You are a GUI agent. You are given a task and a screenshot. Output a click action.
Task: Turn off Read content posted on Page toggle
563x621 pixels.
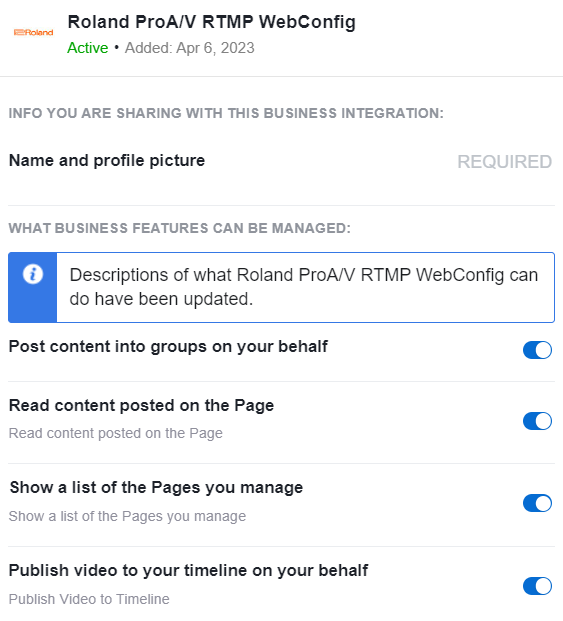(x=537, y=421)
